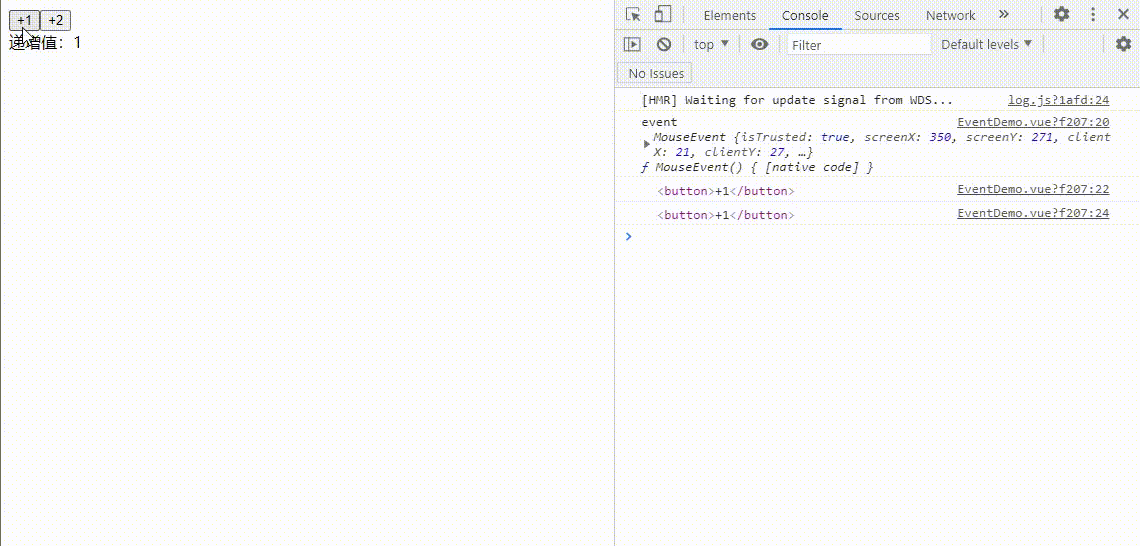Open console settings gear icon
1140x546 pixels.
[1124, 44]
